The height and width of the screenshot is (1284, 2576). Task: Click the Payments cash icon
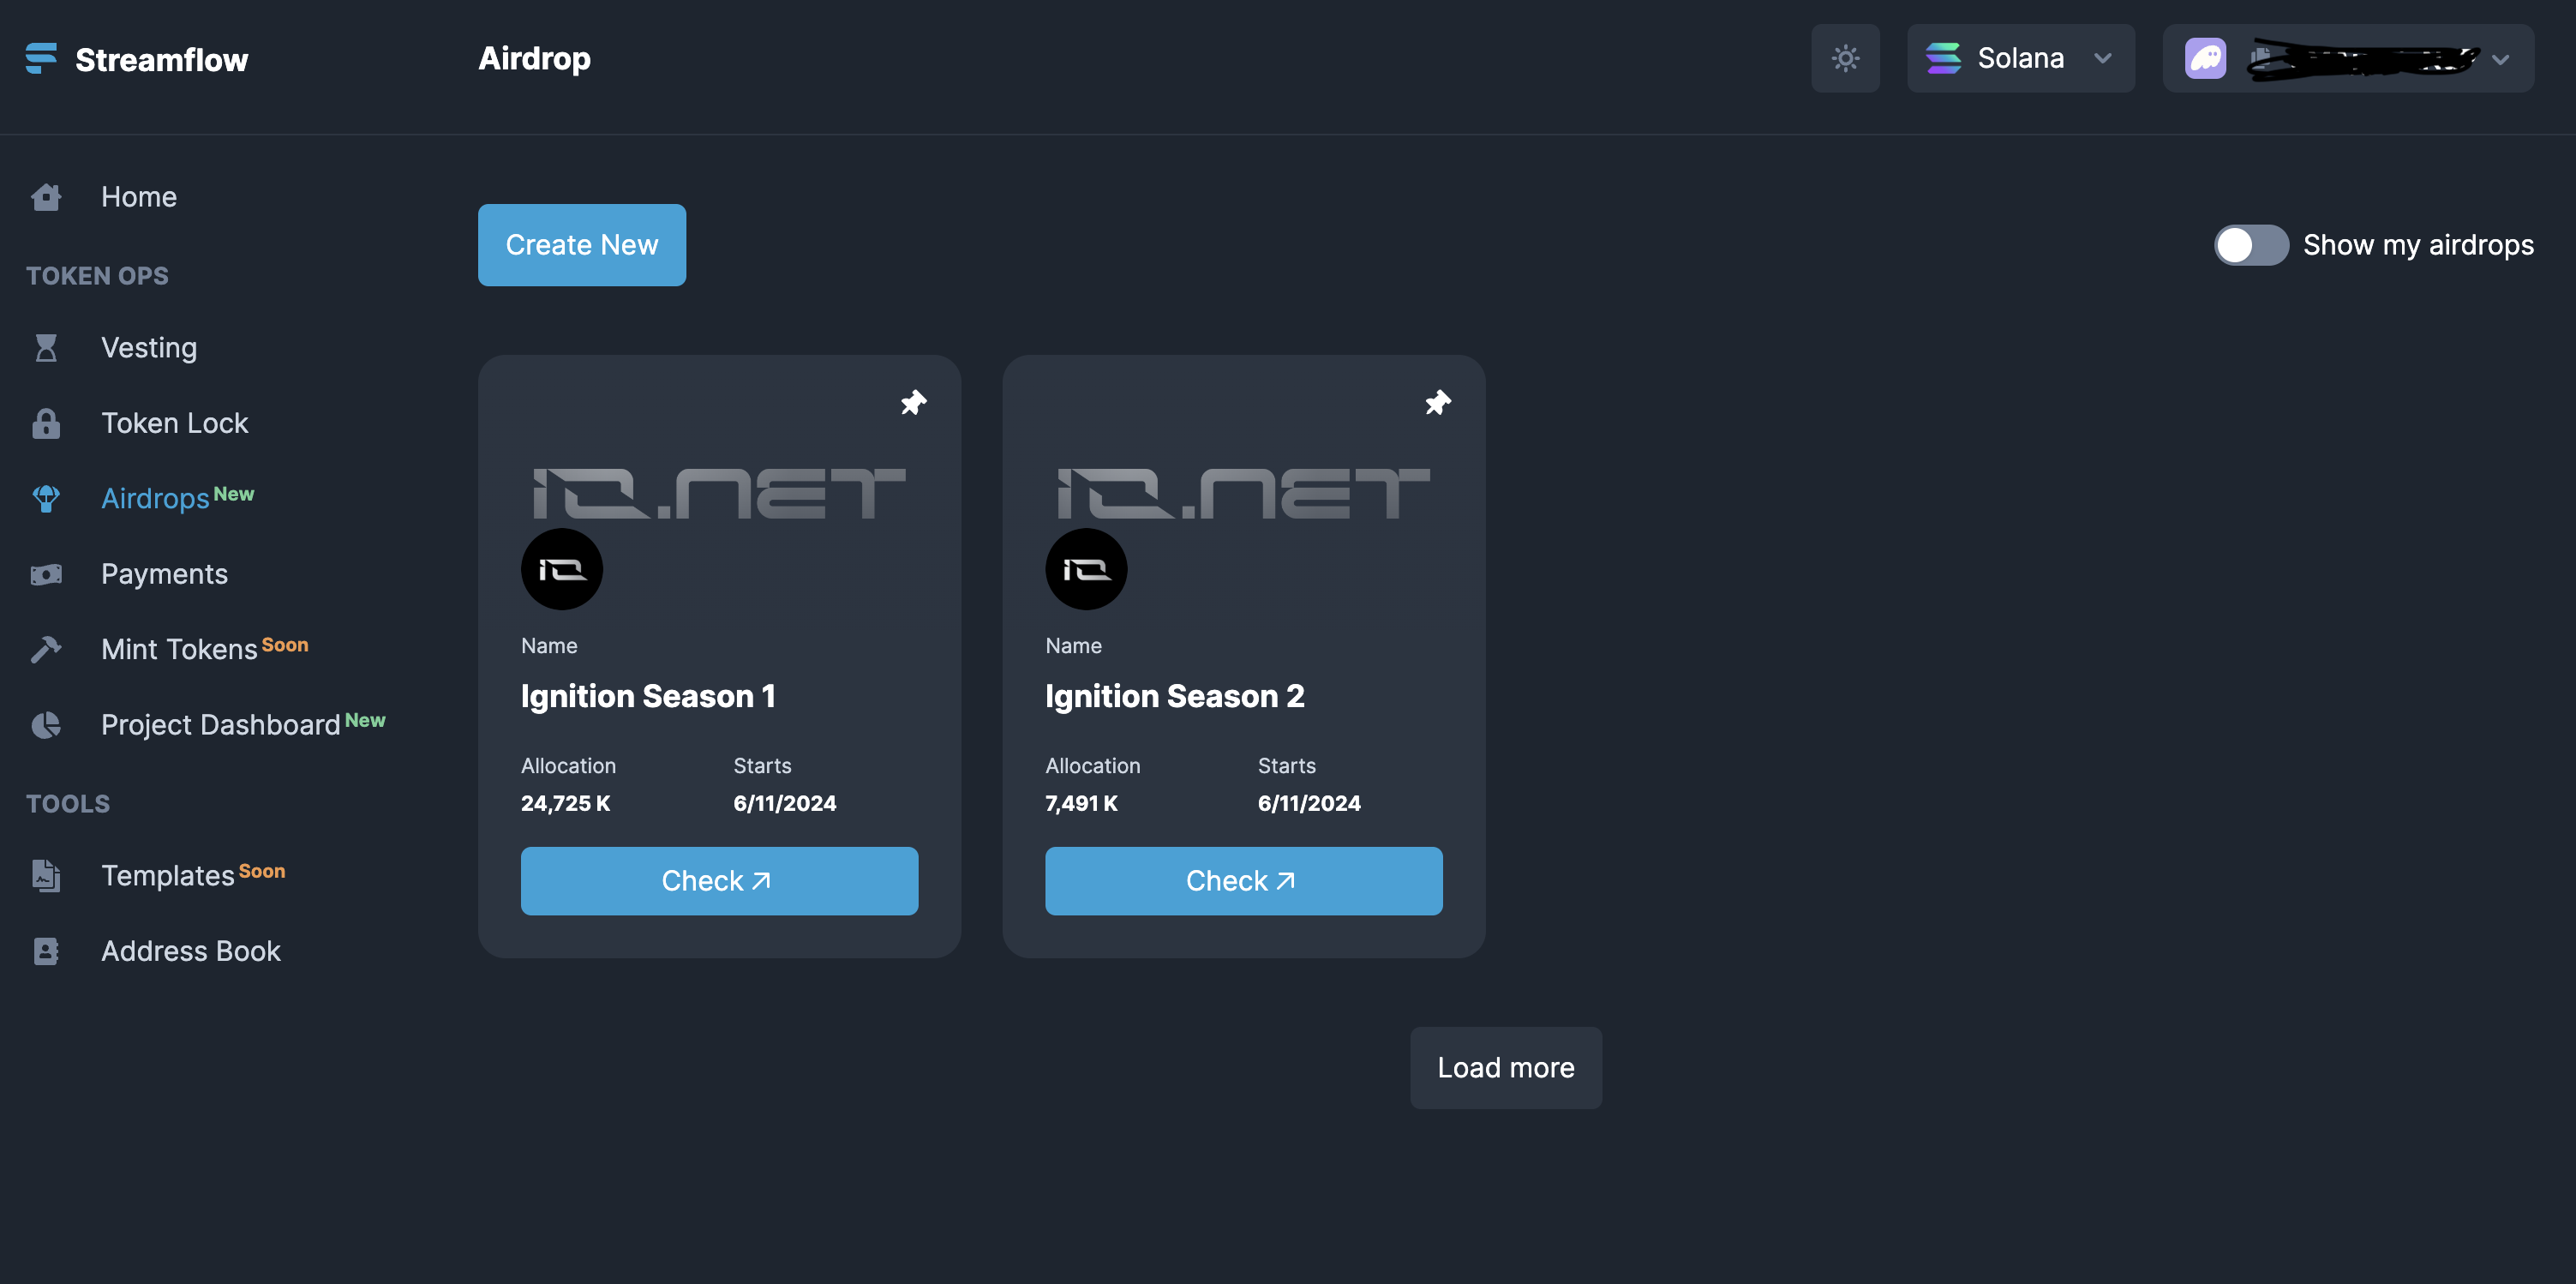tap(46, 575)
